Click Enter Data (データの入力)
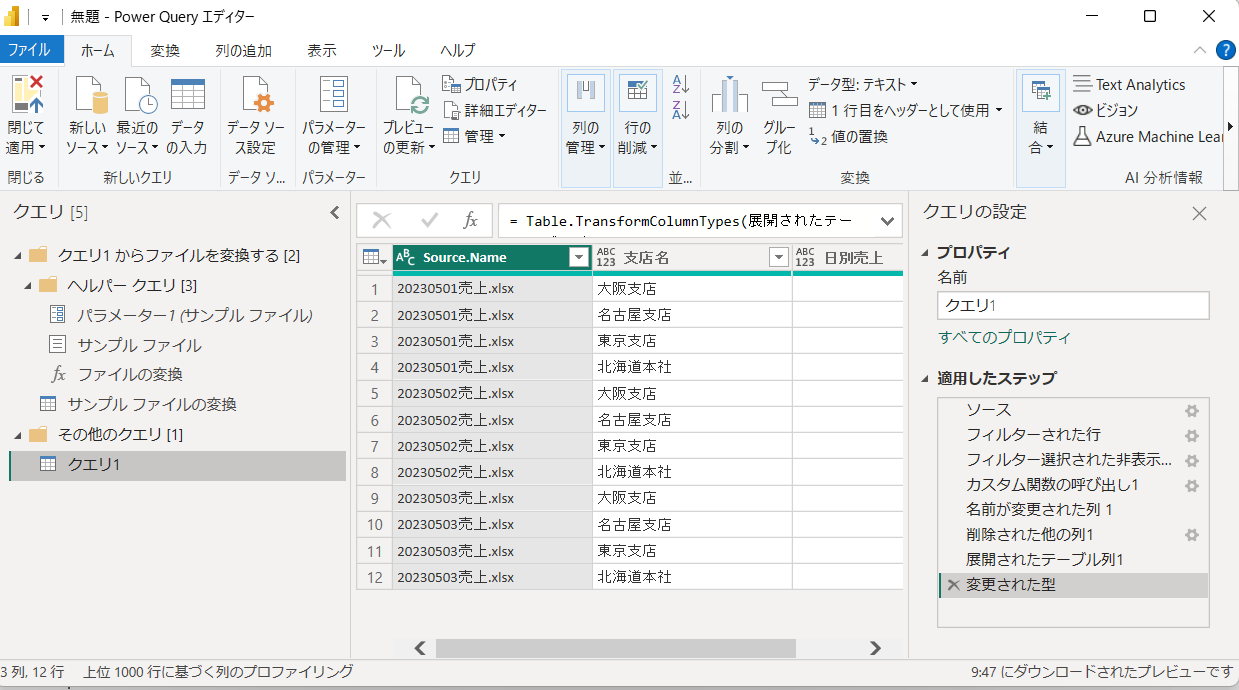The width and height of the screenshot is (1239, 690). [187, 116]
